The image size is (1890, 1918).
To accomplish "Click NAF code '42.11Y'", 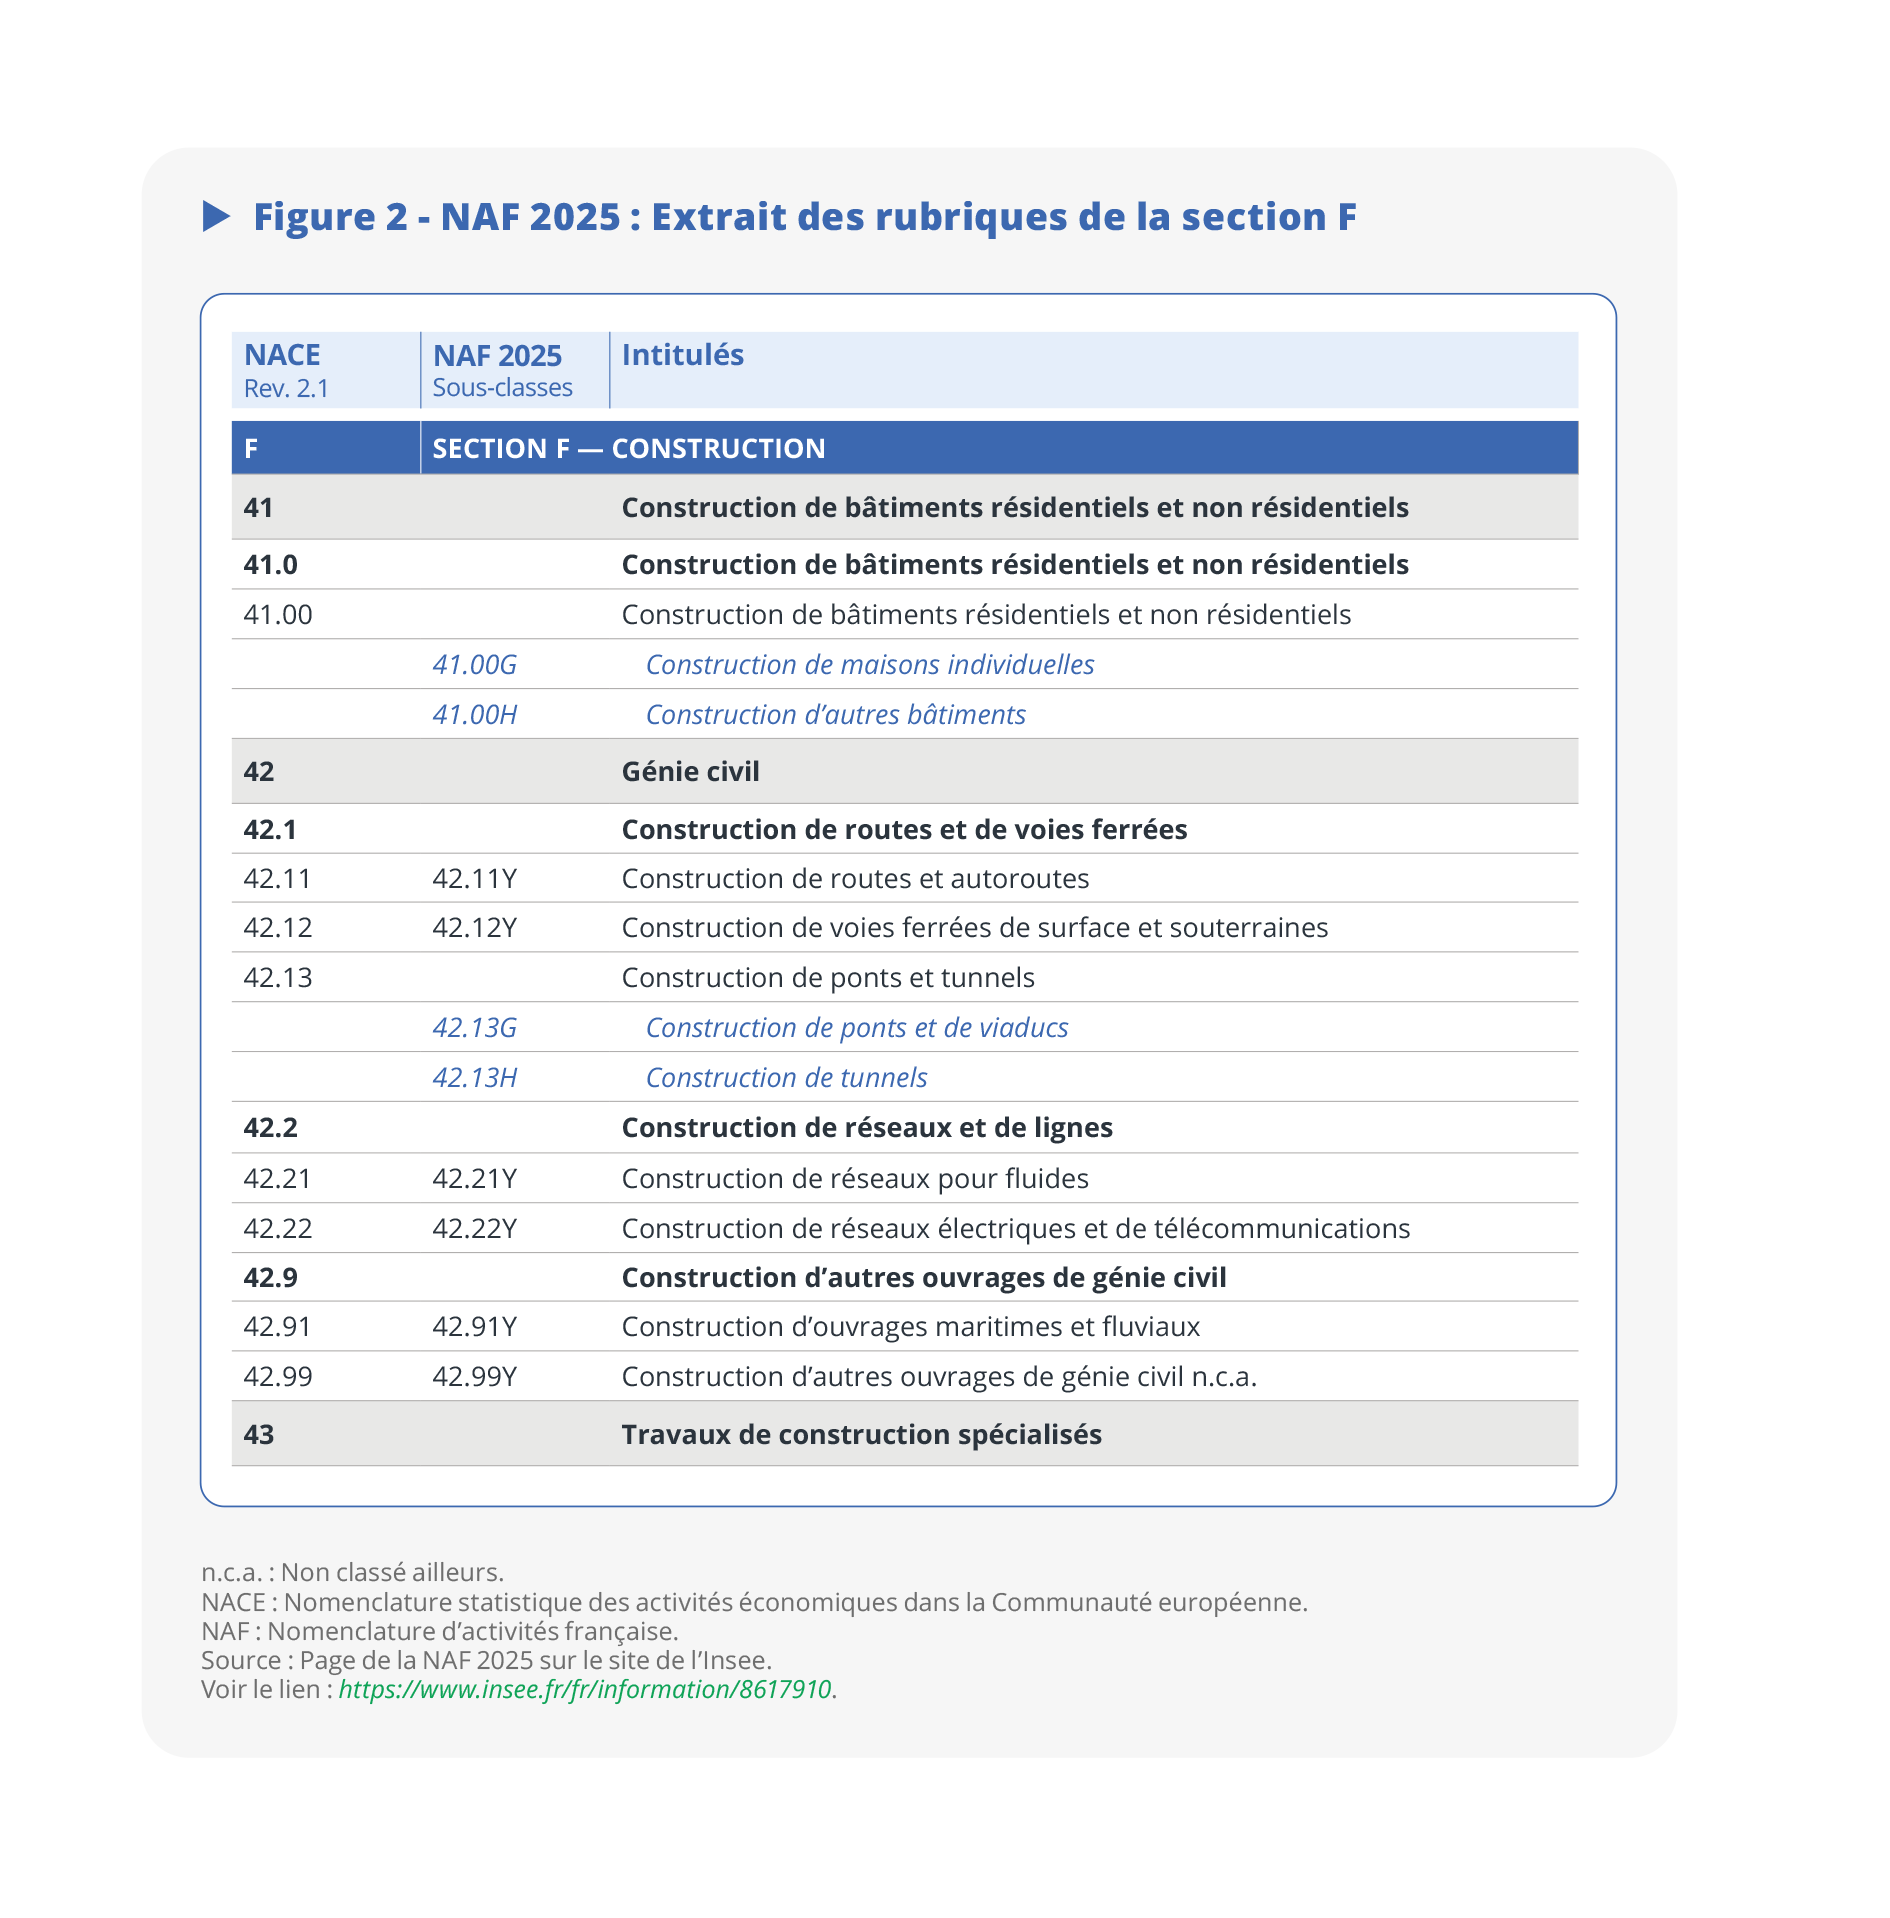I will 475,878.
